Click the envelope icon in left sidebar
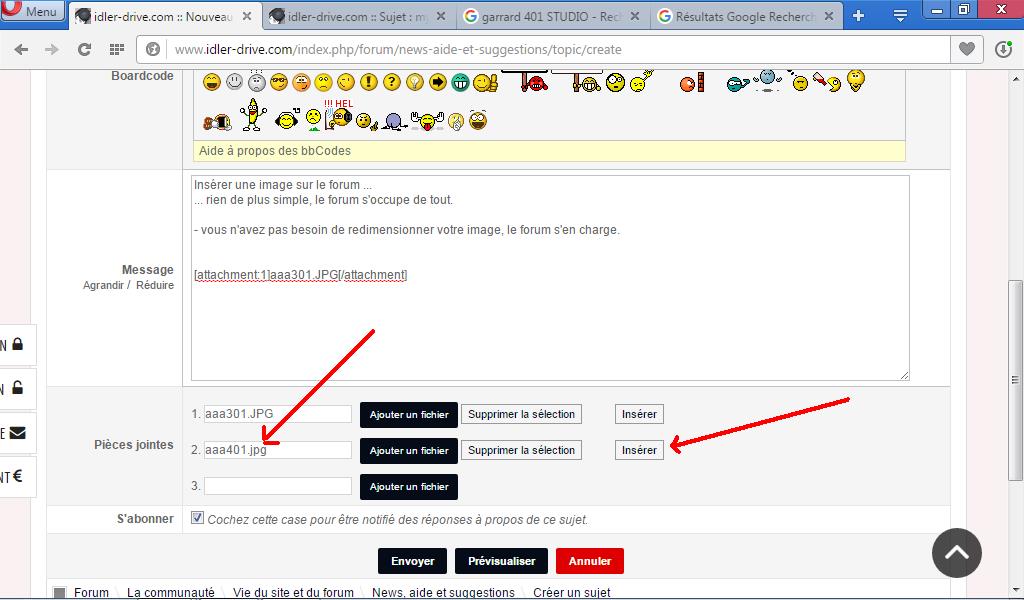Viewport: 1024px width, 600px height. (17, 433)
